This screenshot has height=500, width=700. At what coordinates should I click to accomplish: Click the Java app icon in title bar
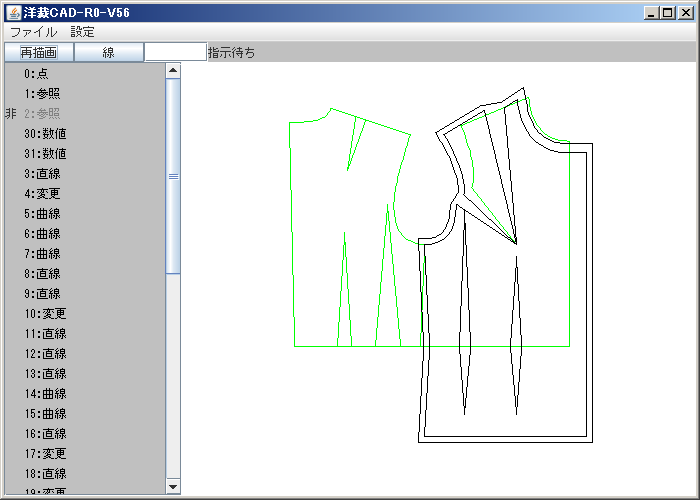[x=14, y=12]
